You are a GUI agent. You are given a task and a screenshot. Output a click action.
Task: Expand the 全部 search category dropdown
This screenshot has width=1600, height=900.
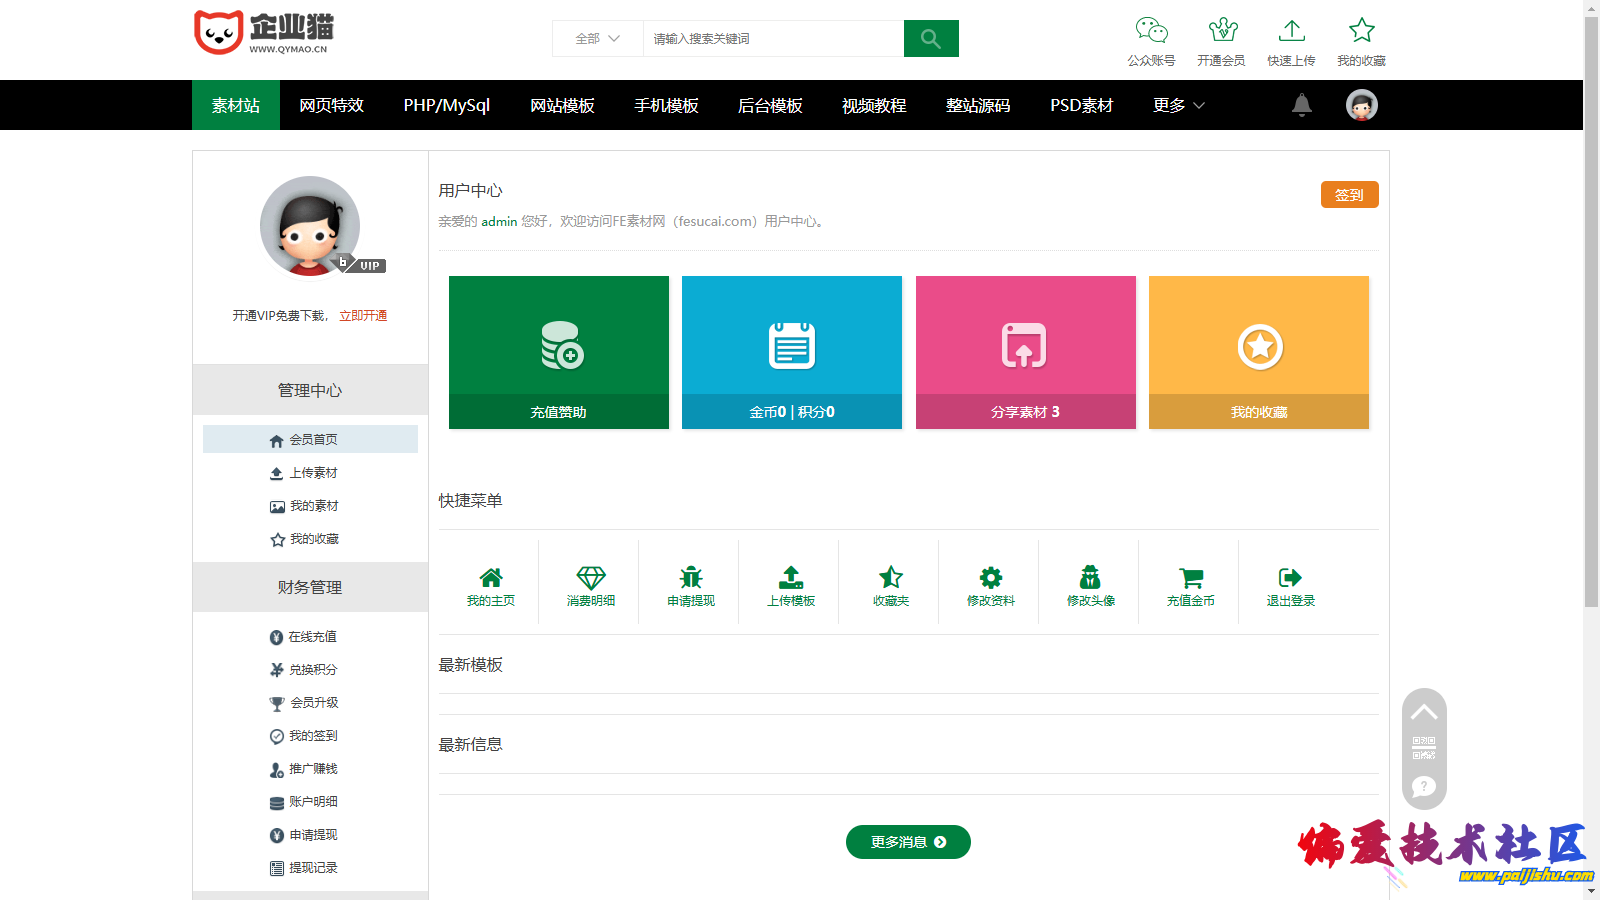click(x=597, y=39)
